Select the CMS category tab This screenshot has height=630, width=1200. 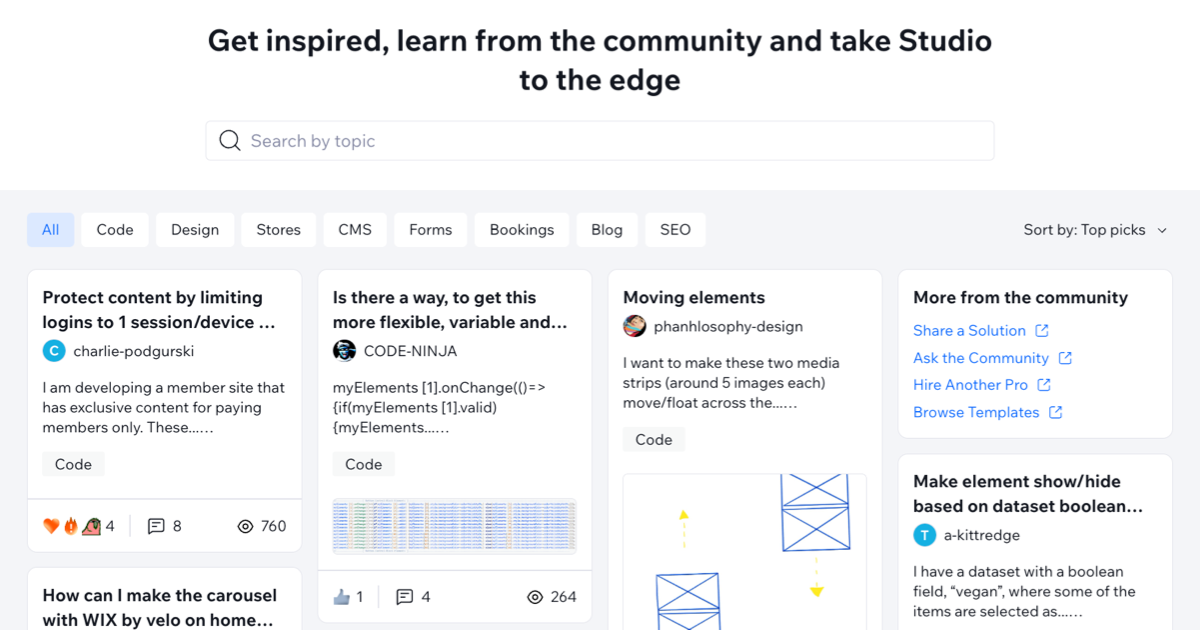[354, 229]
